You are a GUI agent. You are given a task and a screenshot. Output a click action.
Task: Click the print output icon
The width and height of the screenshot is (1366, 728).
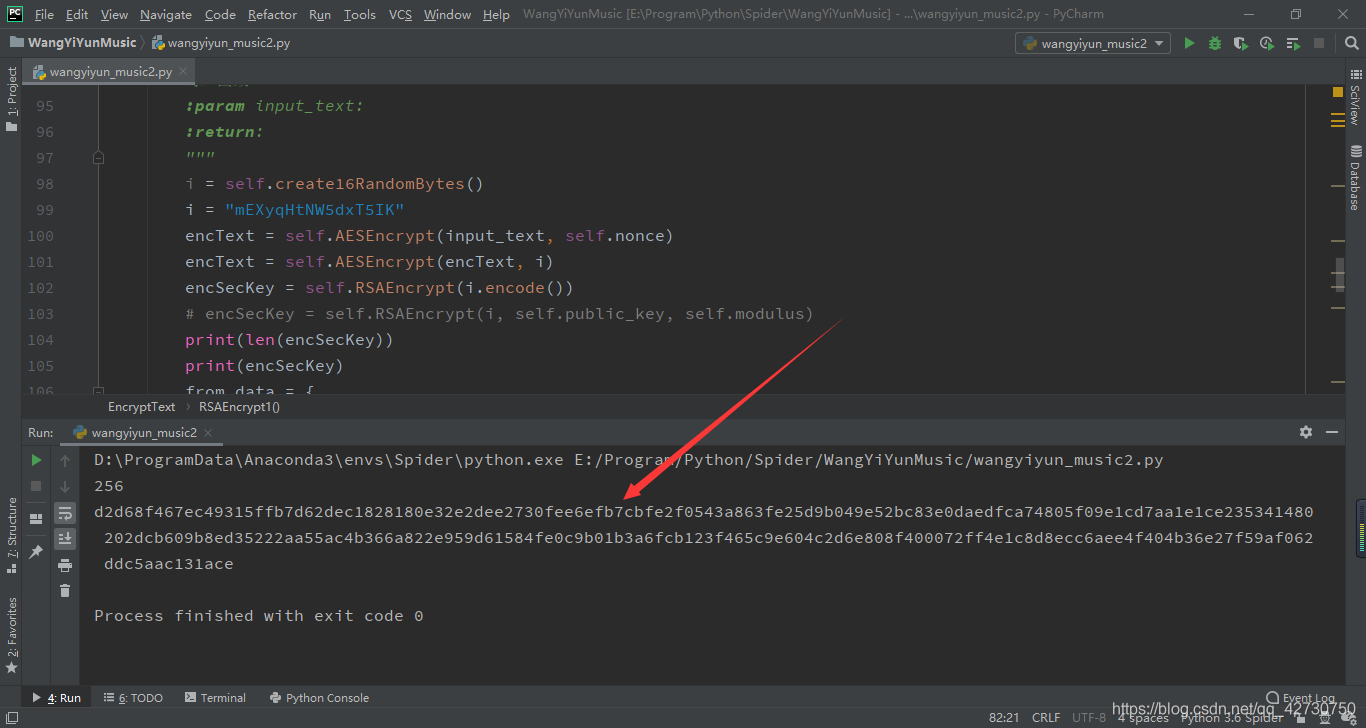click(x=65, y=565)
